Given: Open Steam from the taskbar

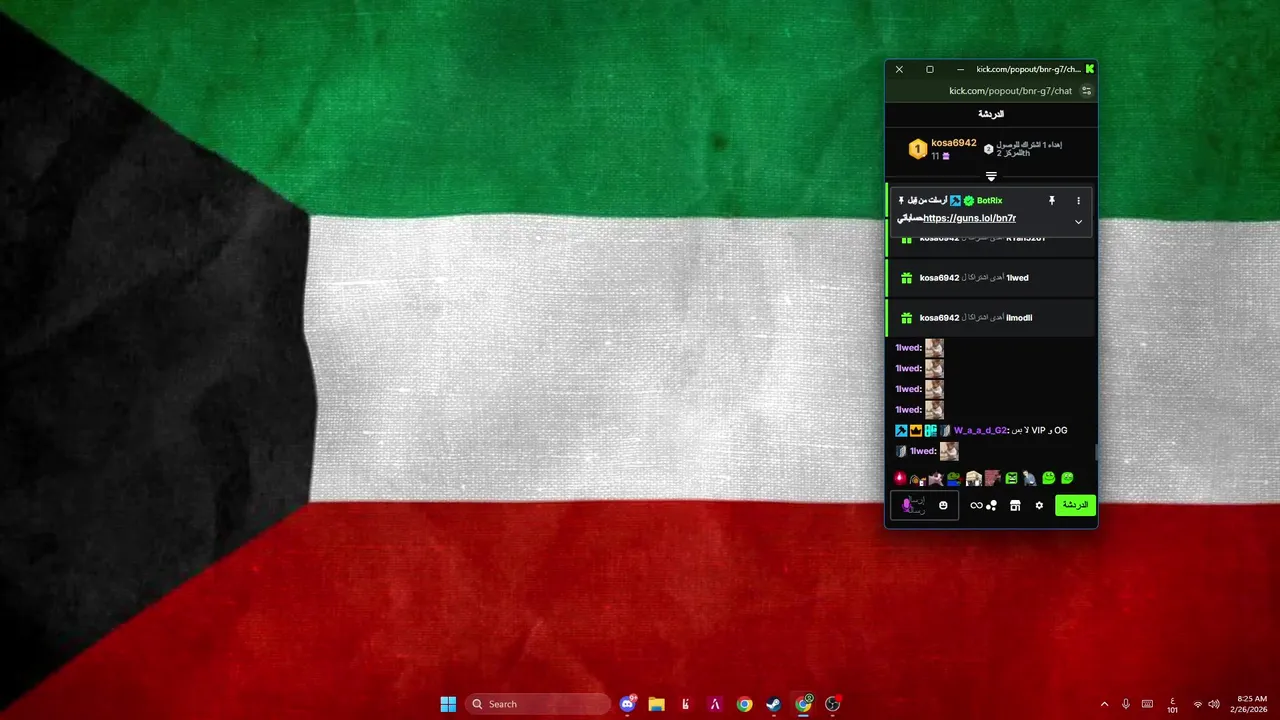Looking at the screenshot, I should click(773, 704).
